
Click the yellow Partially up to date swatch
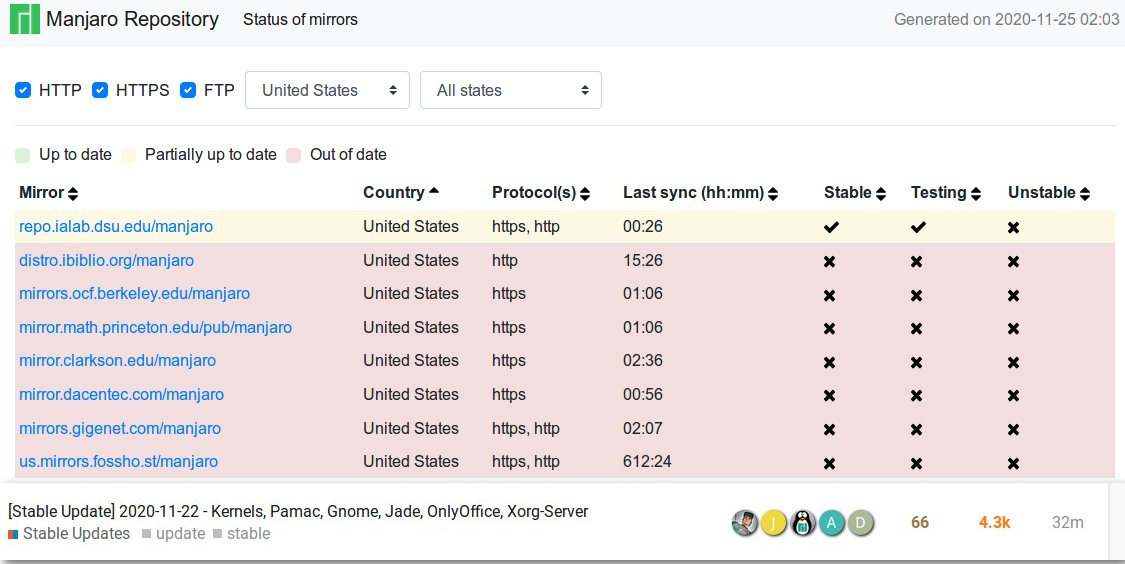(x=128, y=155)
